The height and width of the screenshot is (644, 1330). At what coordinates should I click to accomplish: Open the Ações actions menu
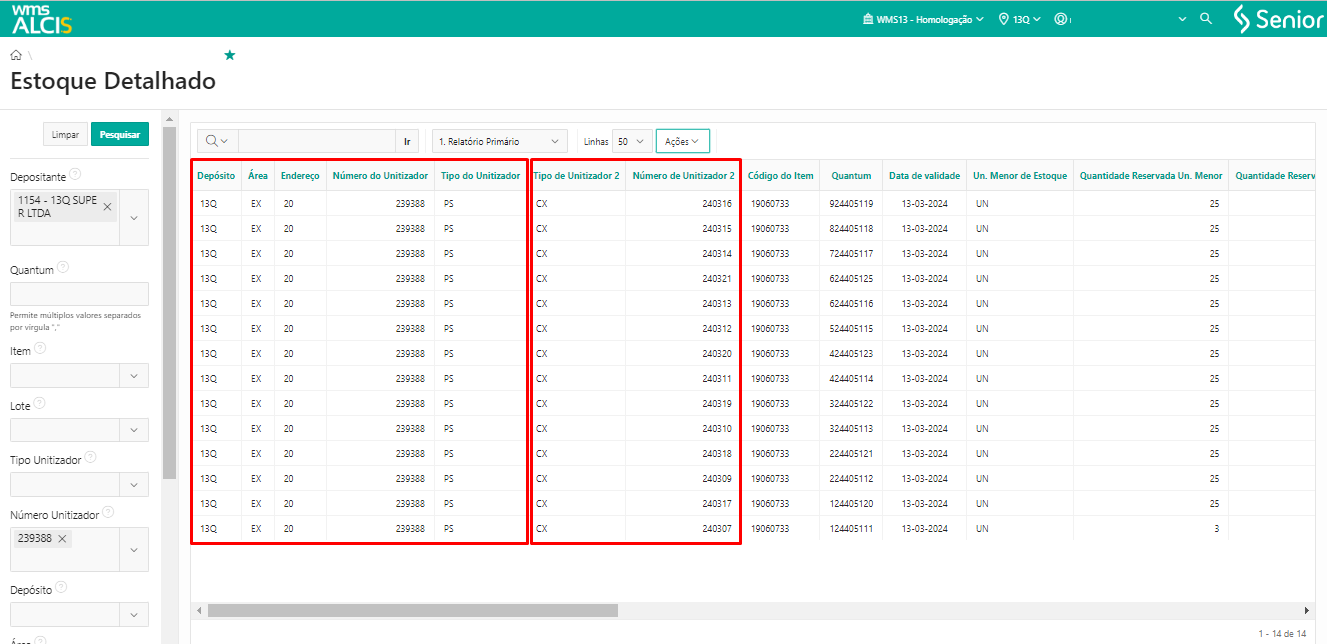point(682,142)
